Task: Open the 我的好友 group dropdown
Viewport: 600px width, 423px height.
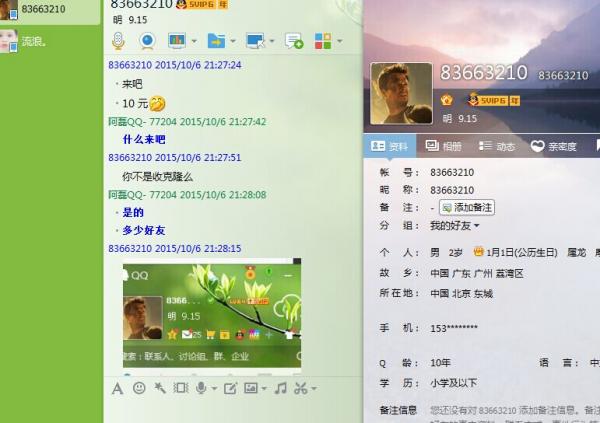Action: tap(455, 226)
